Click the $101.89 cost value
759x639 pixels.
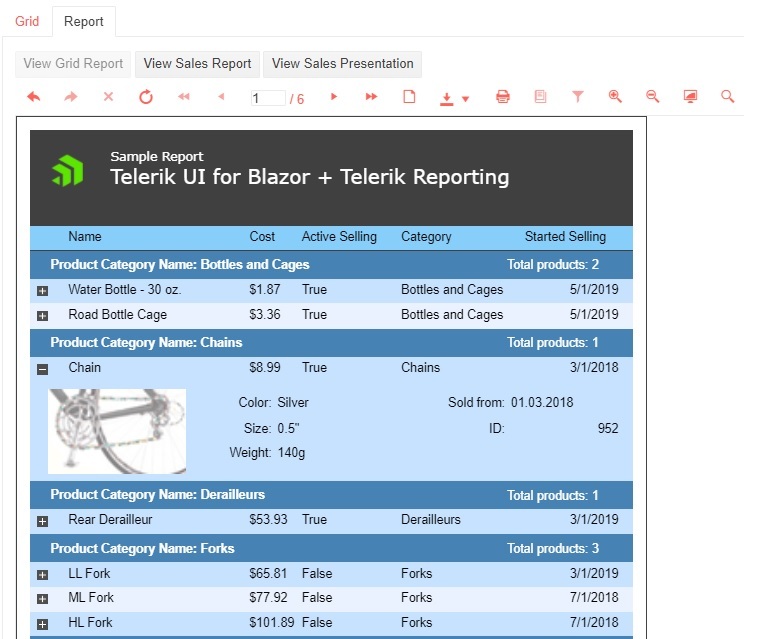[x=272, y=622]
